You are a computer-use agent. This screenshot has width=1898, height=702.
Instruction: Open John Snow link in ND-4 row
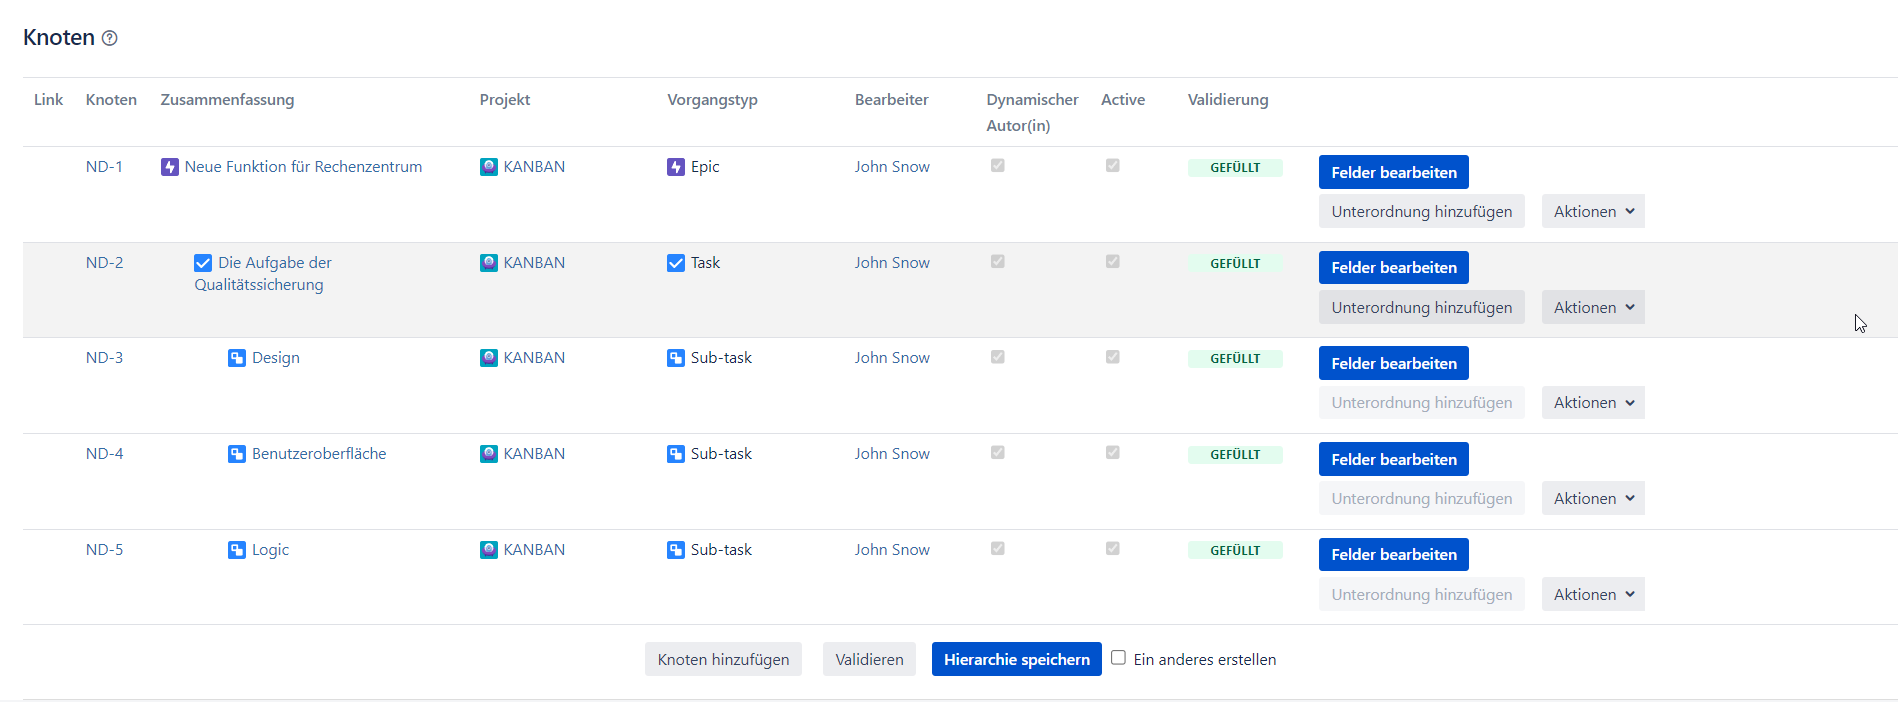pos(891,454)
